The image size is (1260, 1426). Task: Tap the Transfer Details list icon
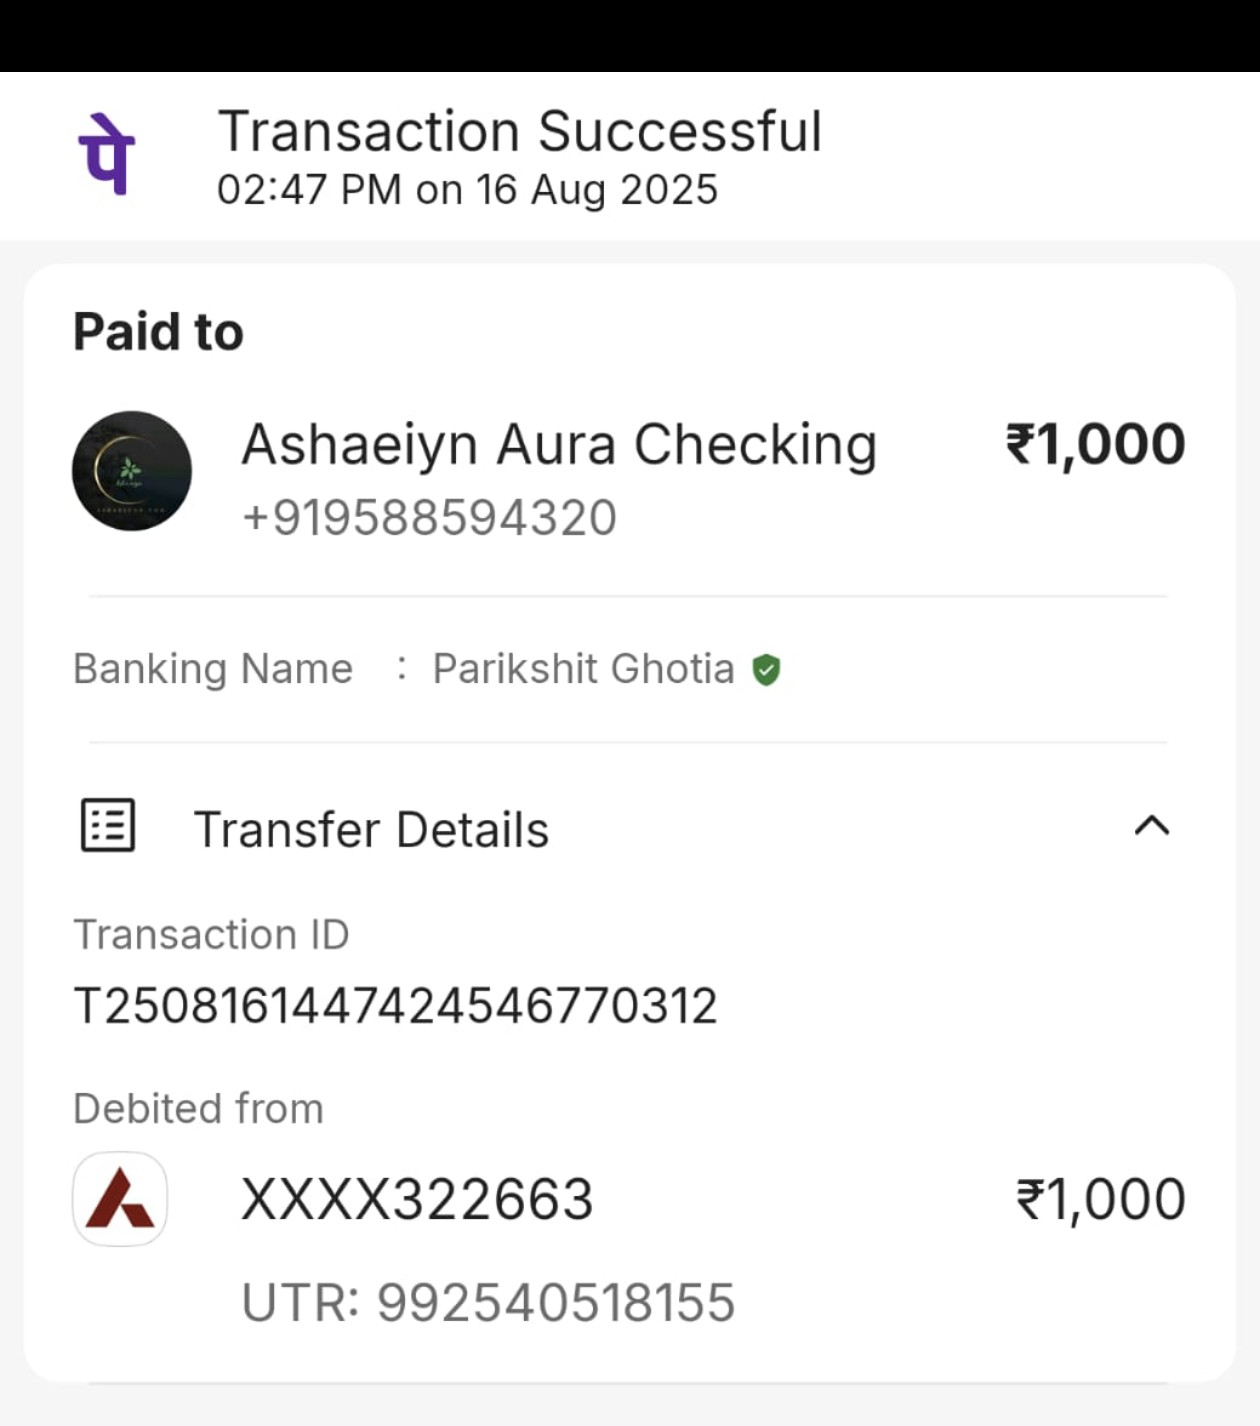tap(107, 826)
